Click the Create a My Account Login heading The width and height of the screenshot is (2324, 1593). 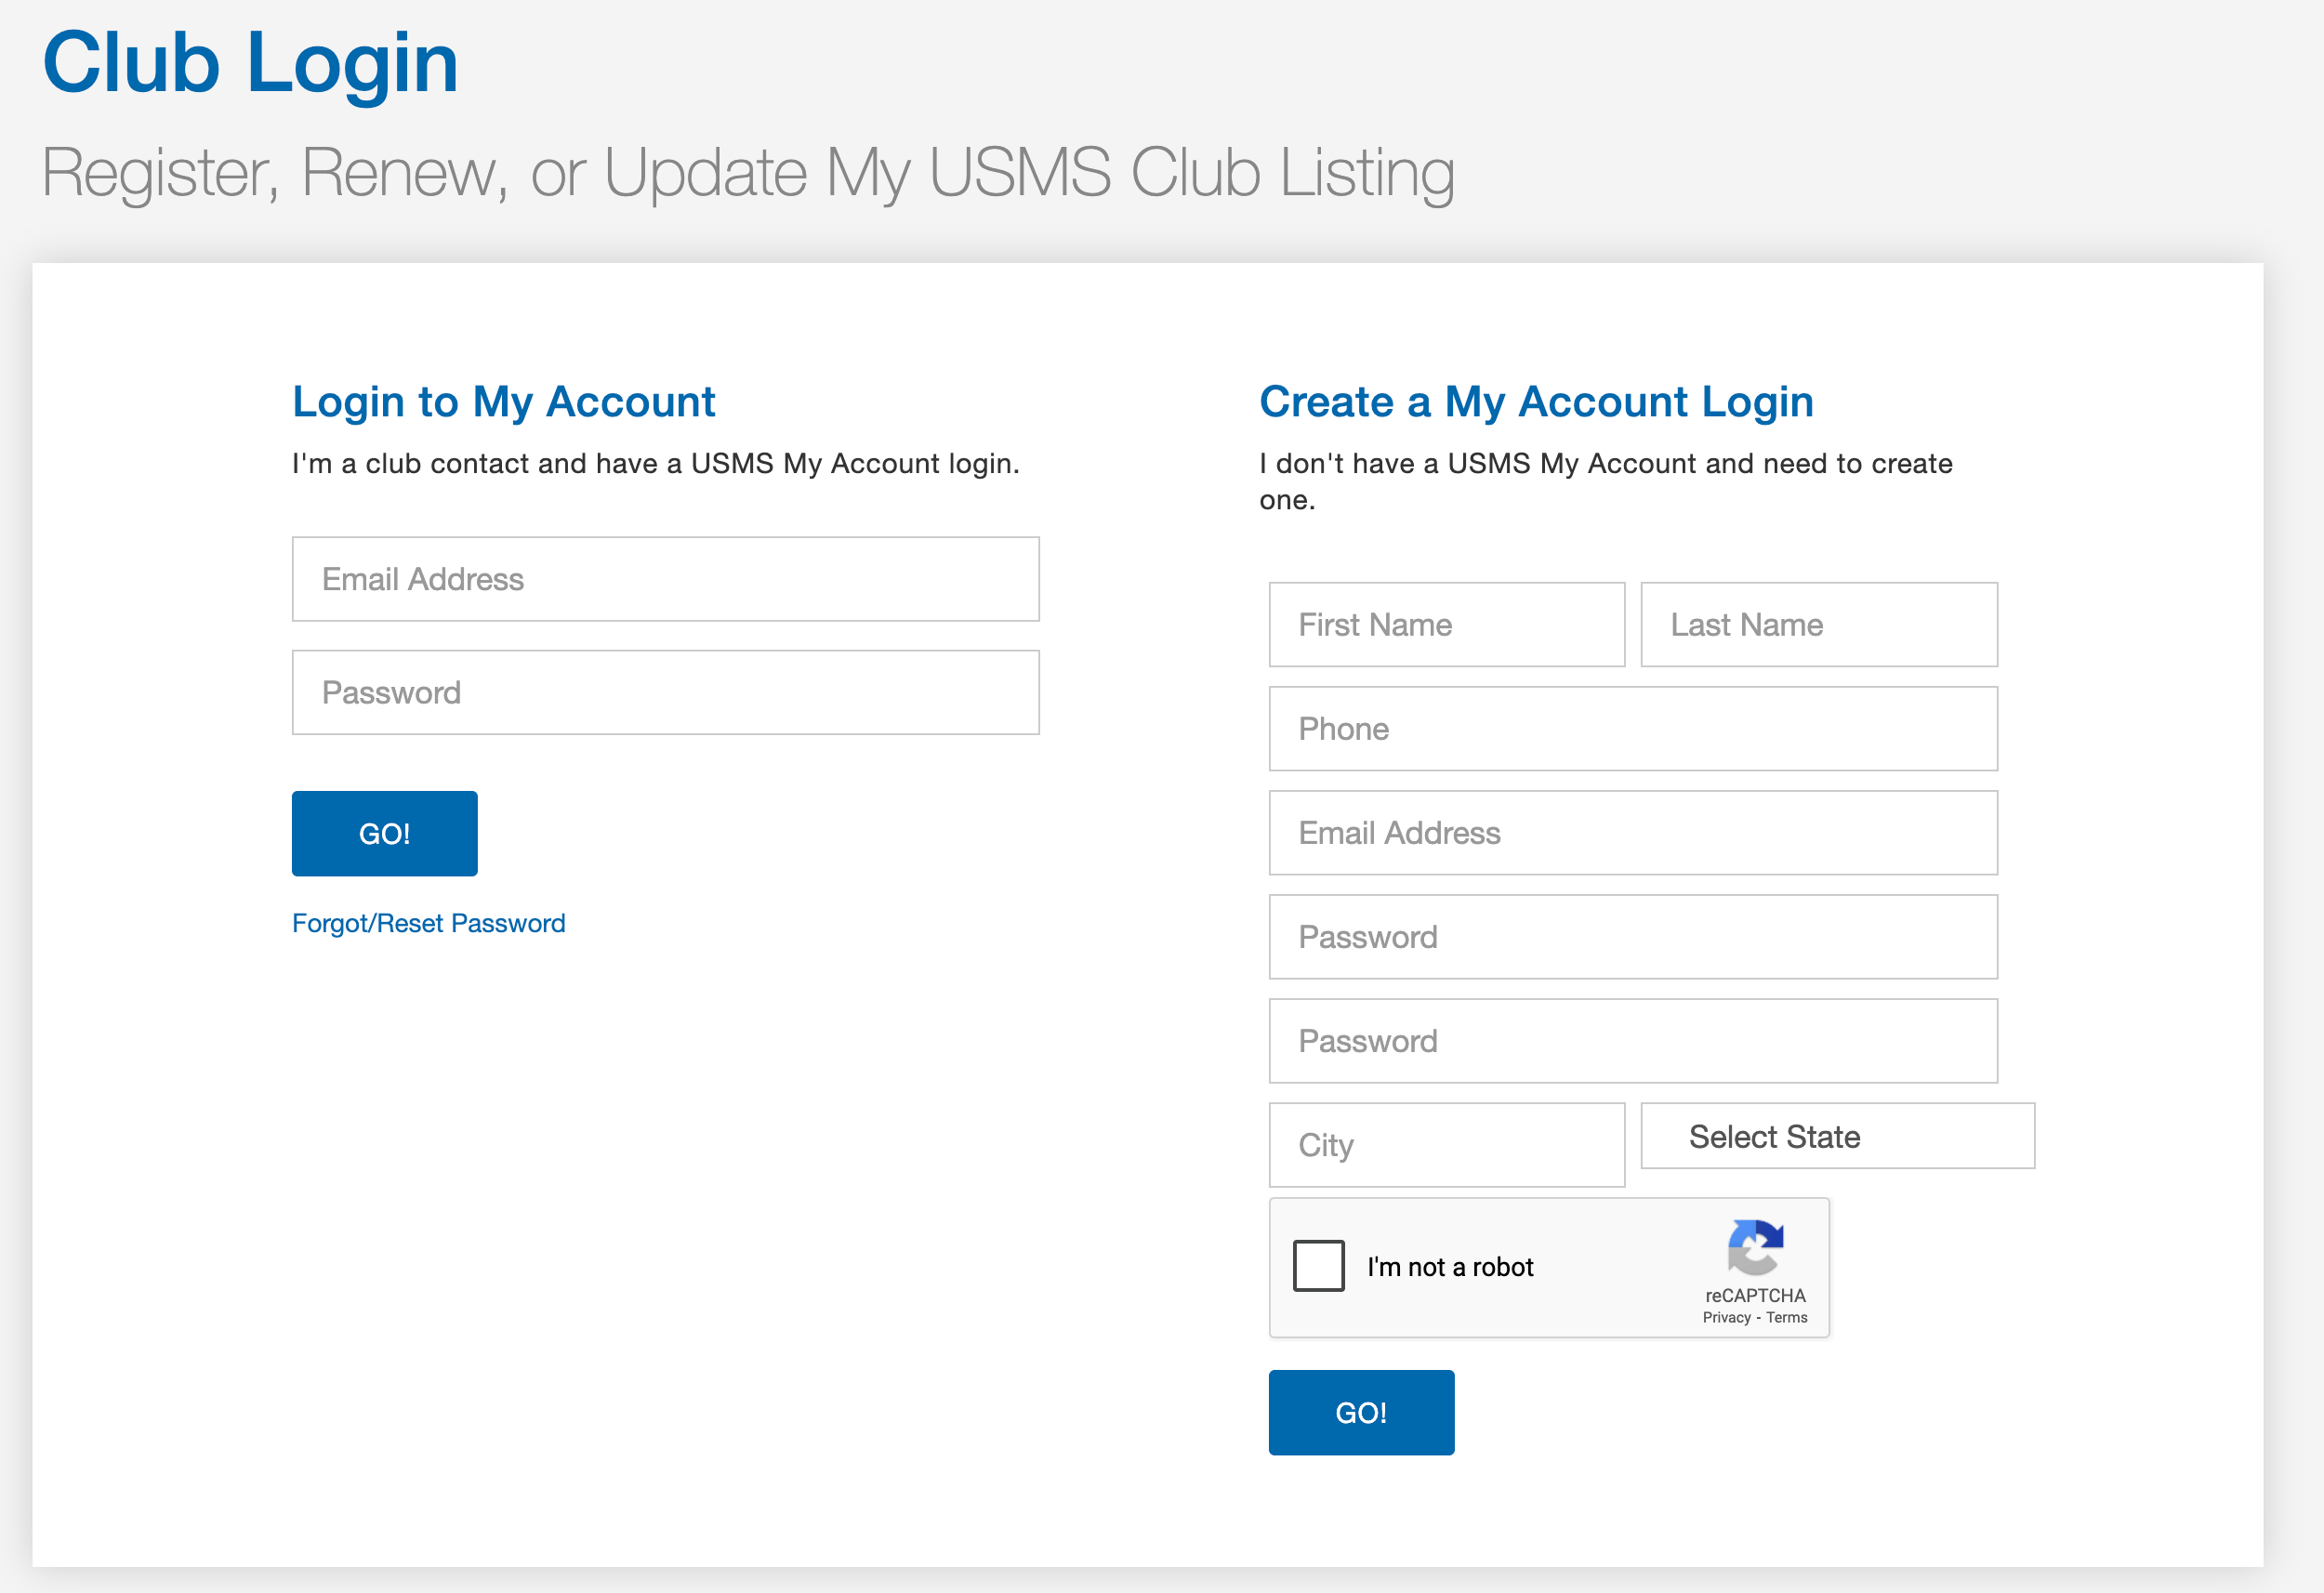(1536, 402)
